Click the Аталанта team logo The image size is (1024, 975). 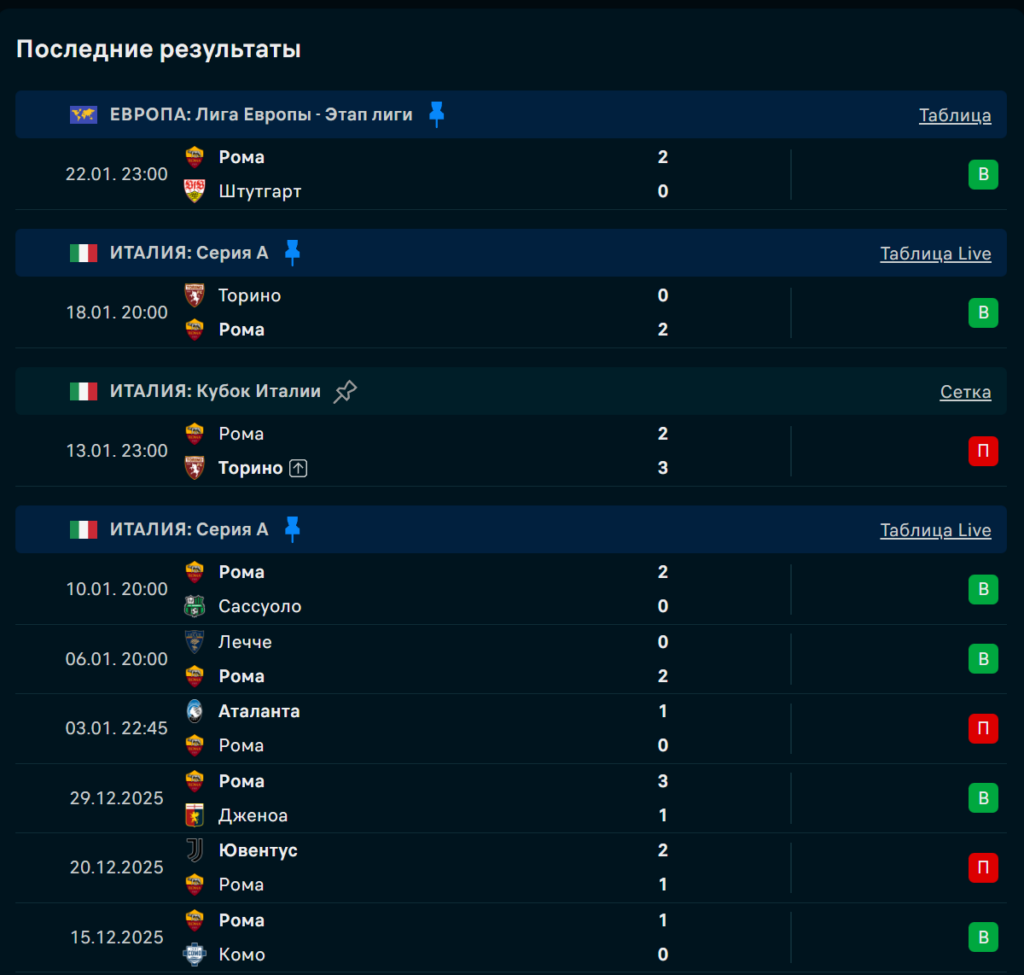[195, 711]
